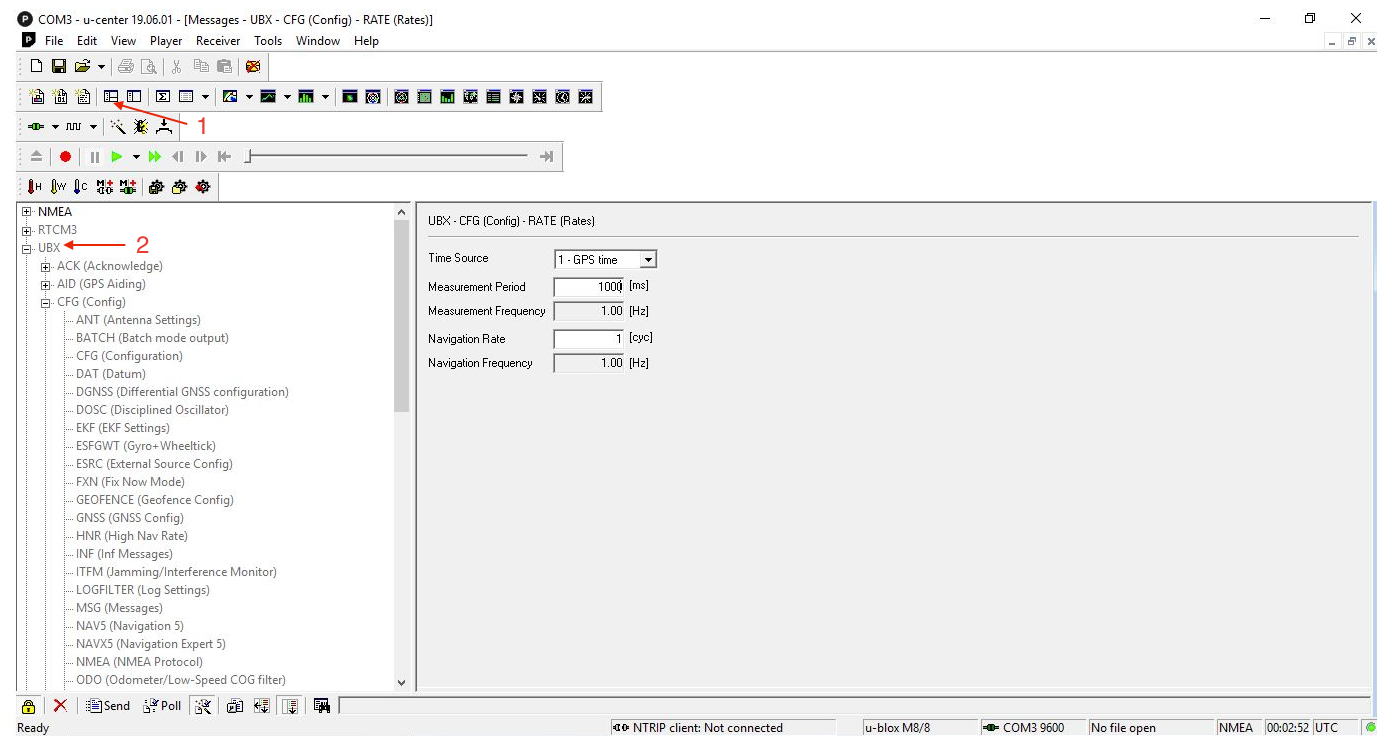Open the Window menu

(318, 41)
